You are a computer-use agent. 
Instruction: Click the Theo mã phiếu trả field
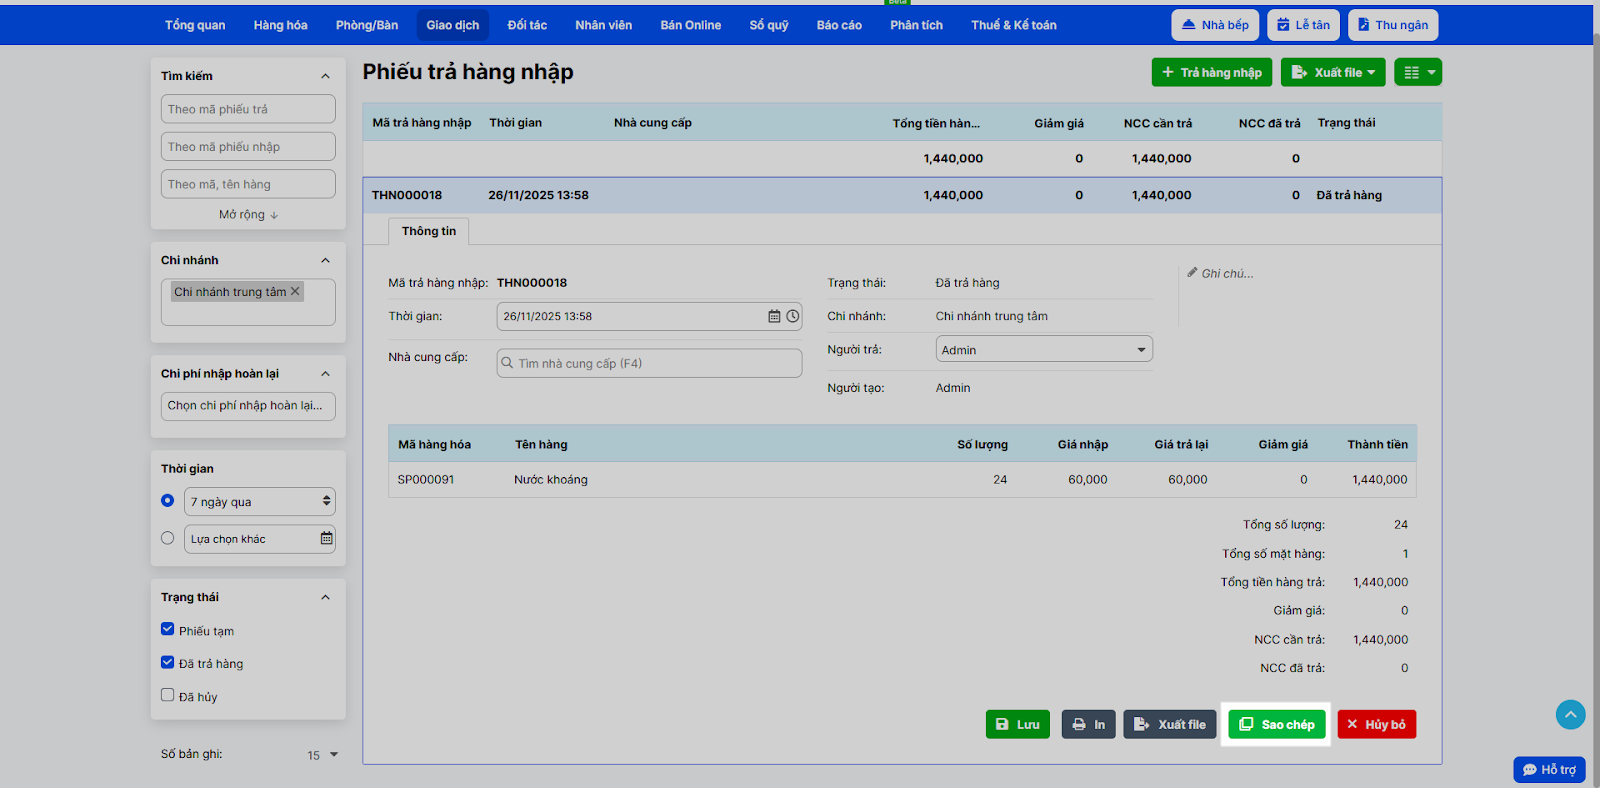coord(248,109)
